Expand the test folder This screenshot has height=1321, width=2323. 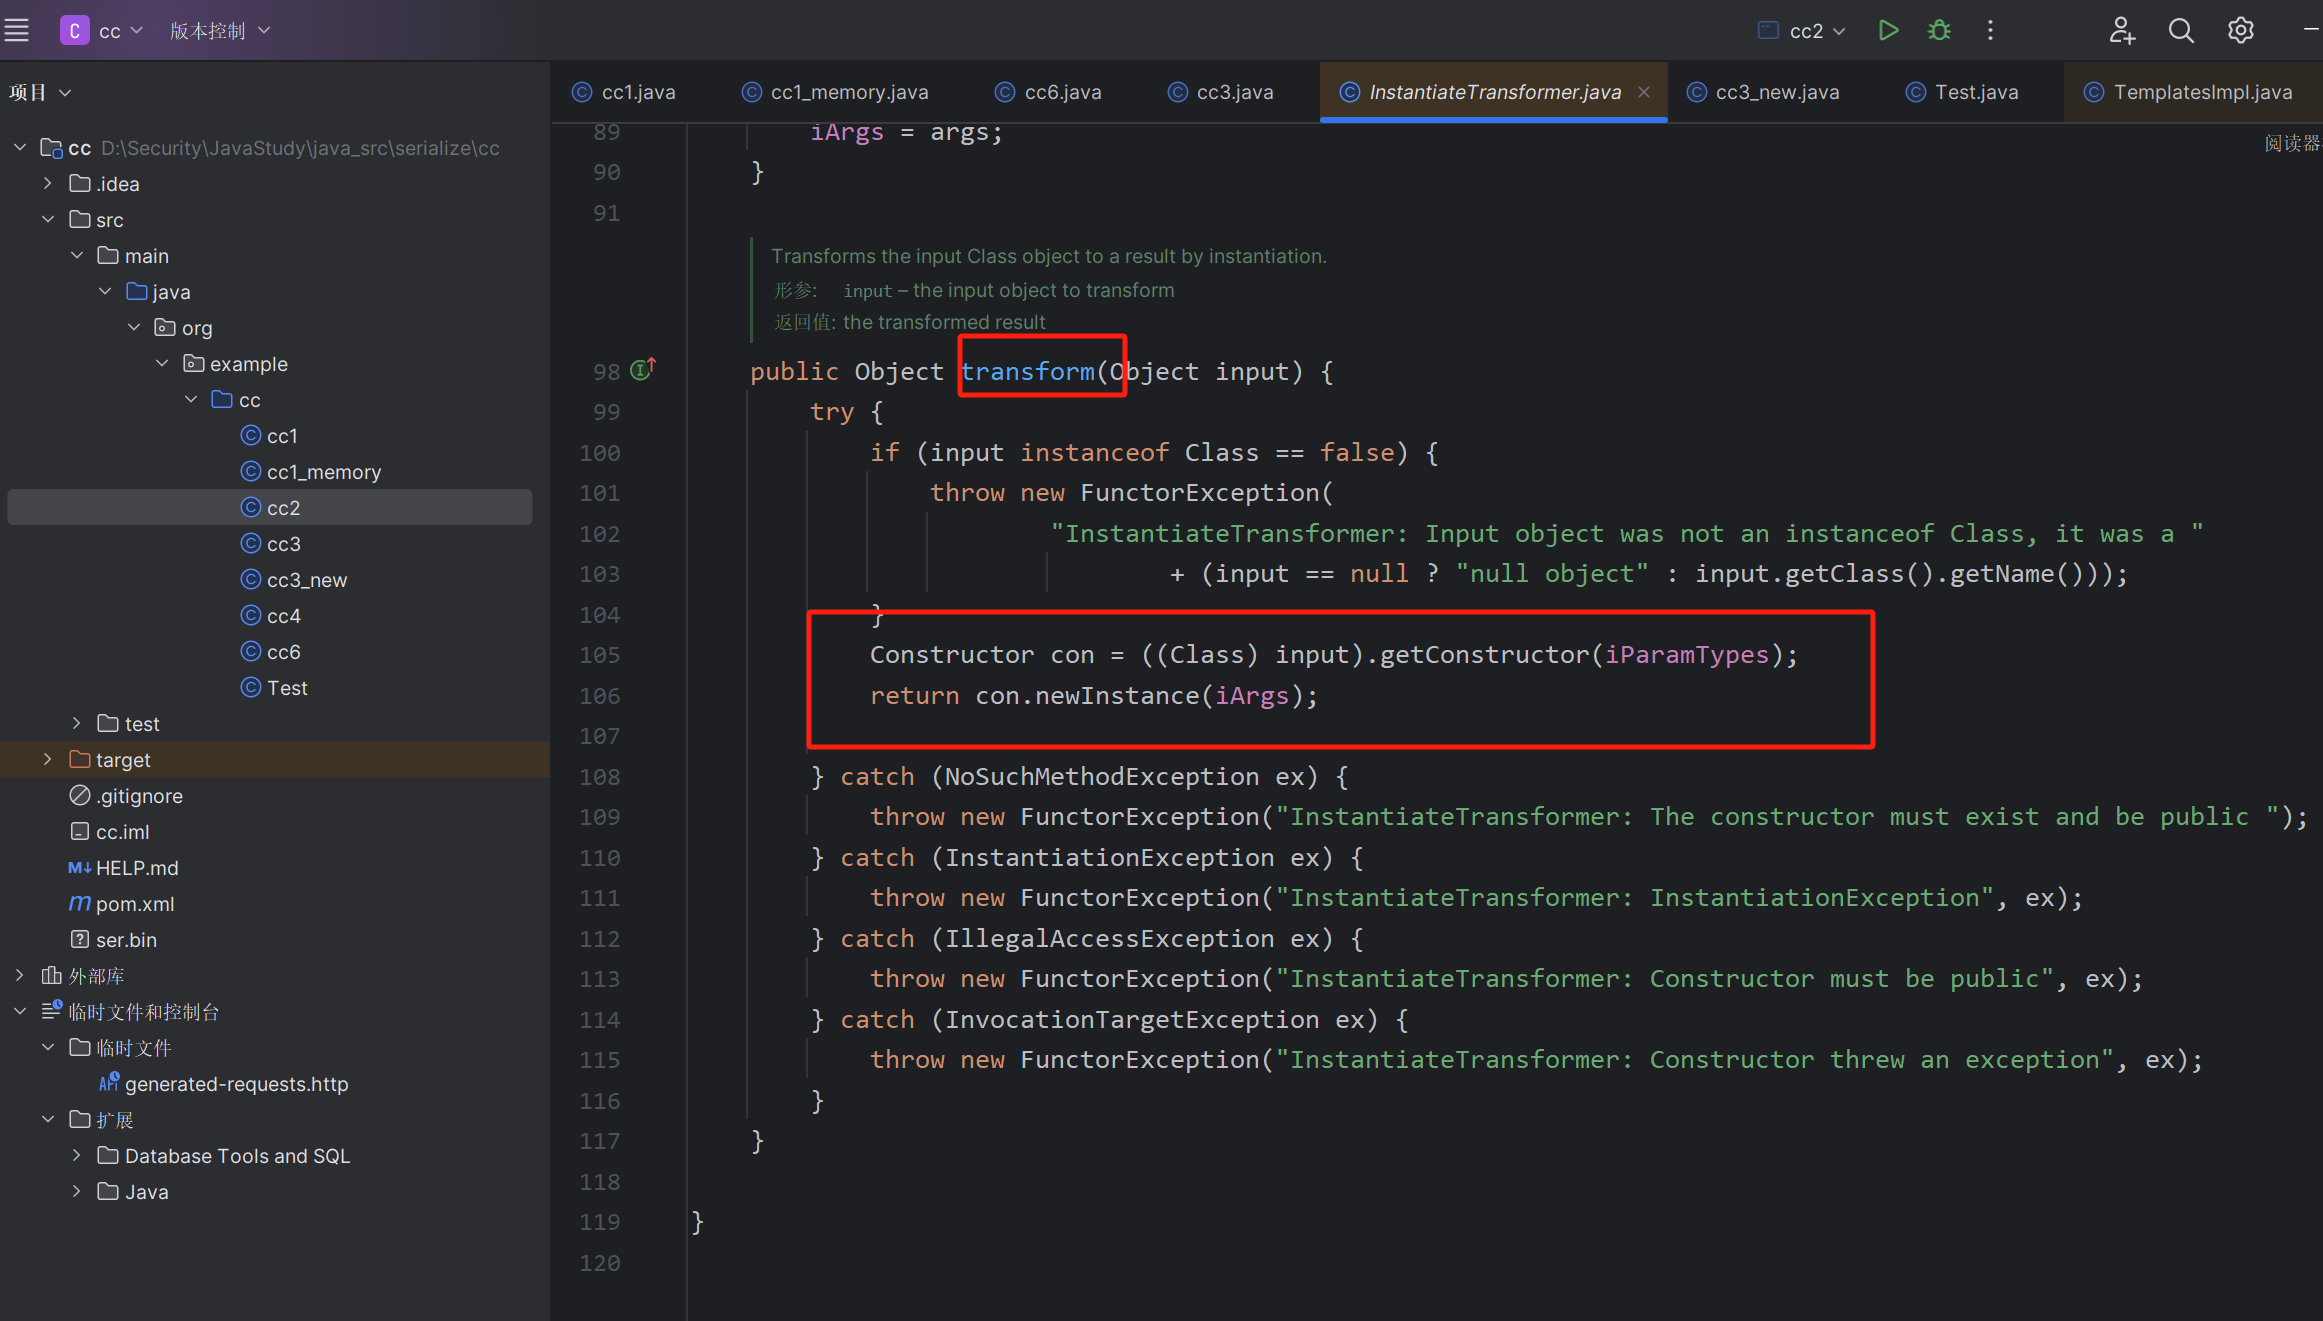pos(77,724)
